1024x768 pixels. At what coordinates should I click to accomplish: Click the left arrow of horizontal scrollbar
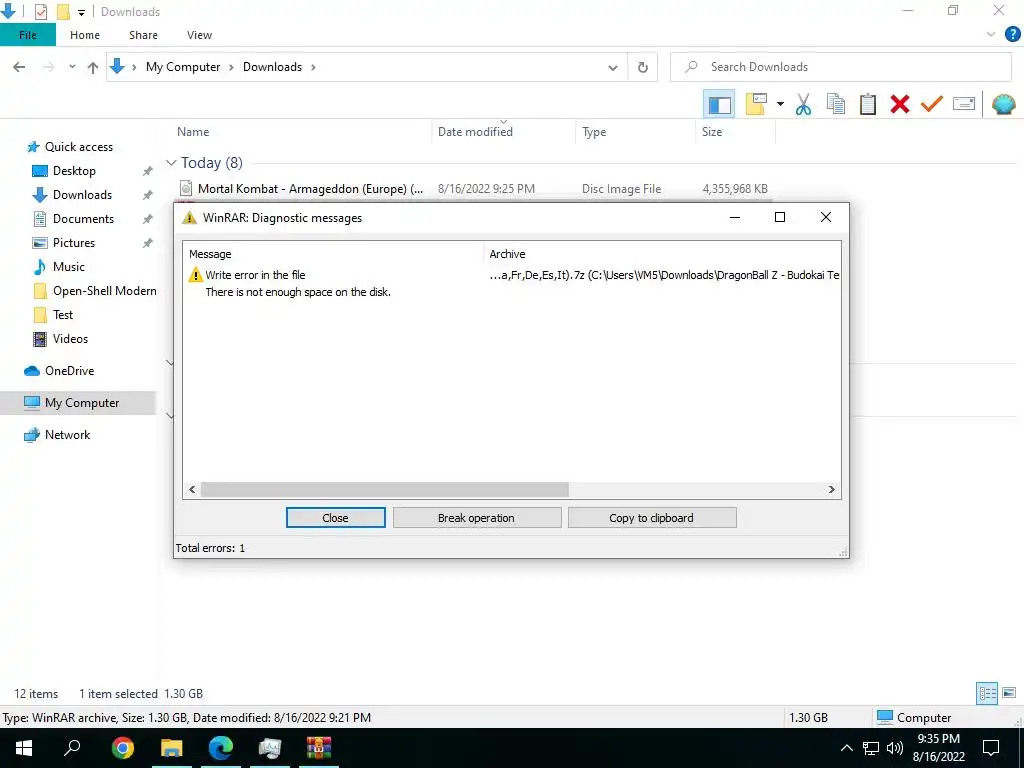192,489
